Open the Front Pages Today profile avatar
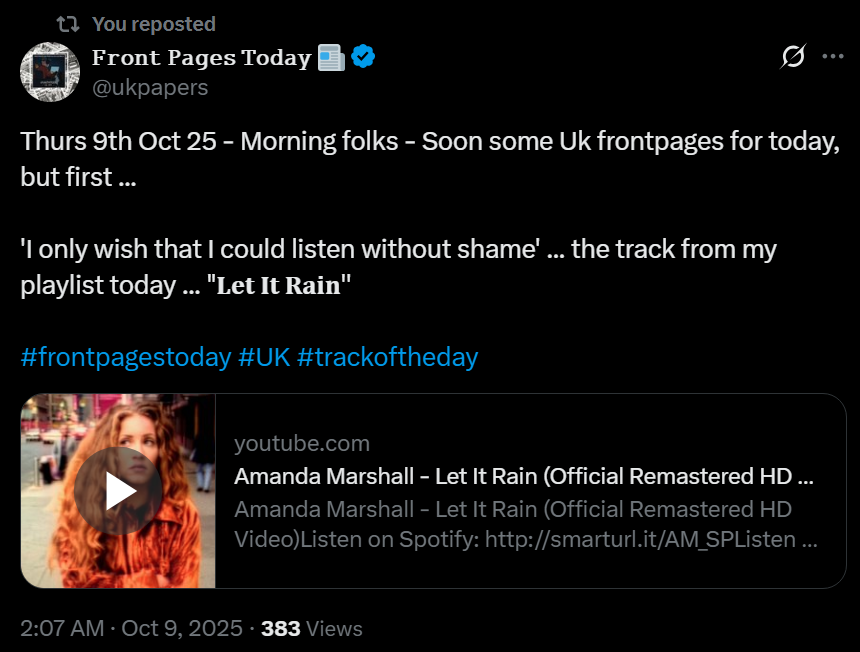 (50, 71)
